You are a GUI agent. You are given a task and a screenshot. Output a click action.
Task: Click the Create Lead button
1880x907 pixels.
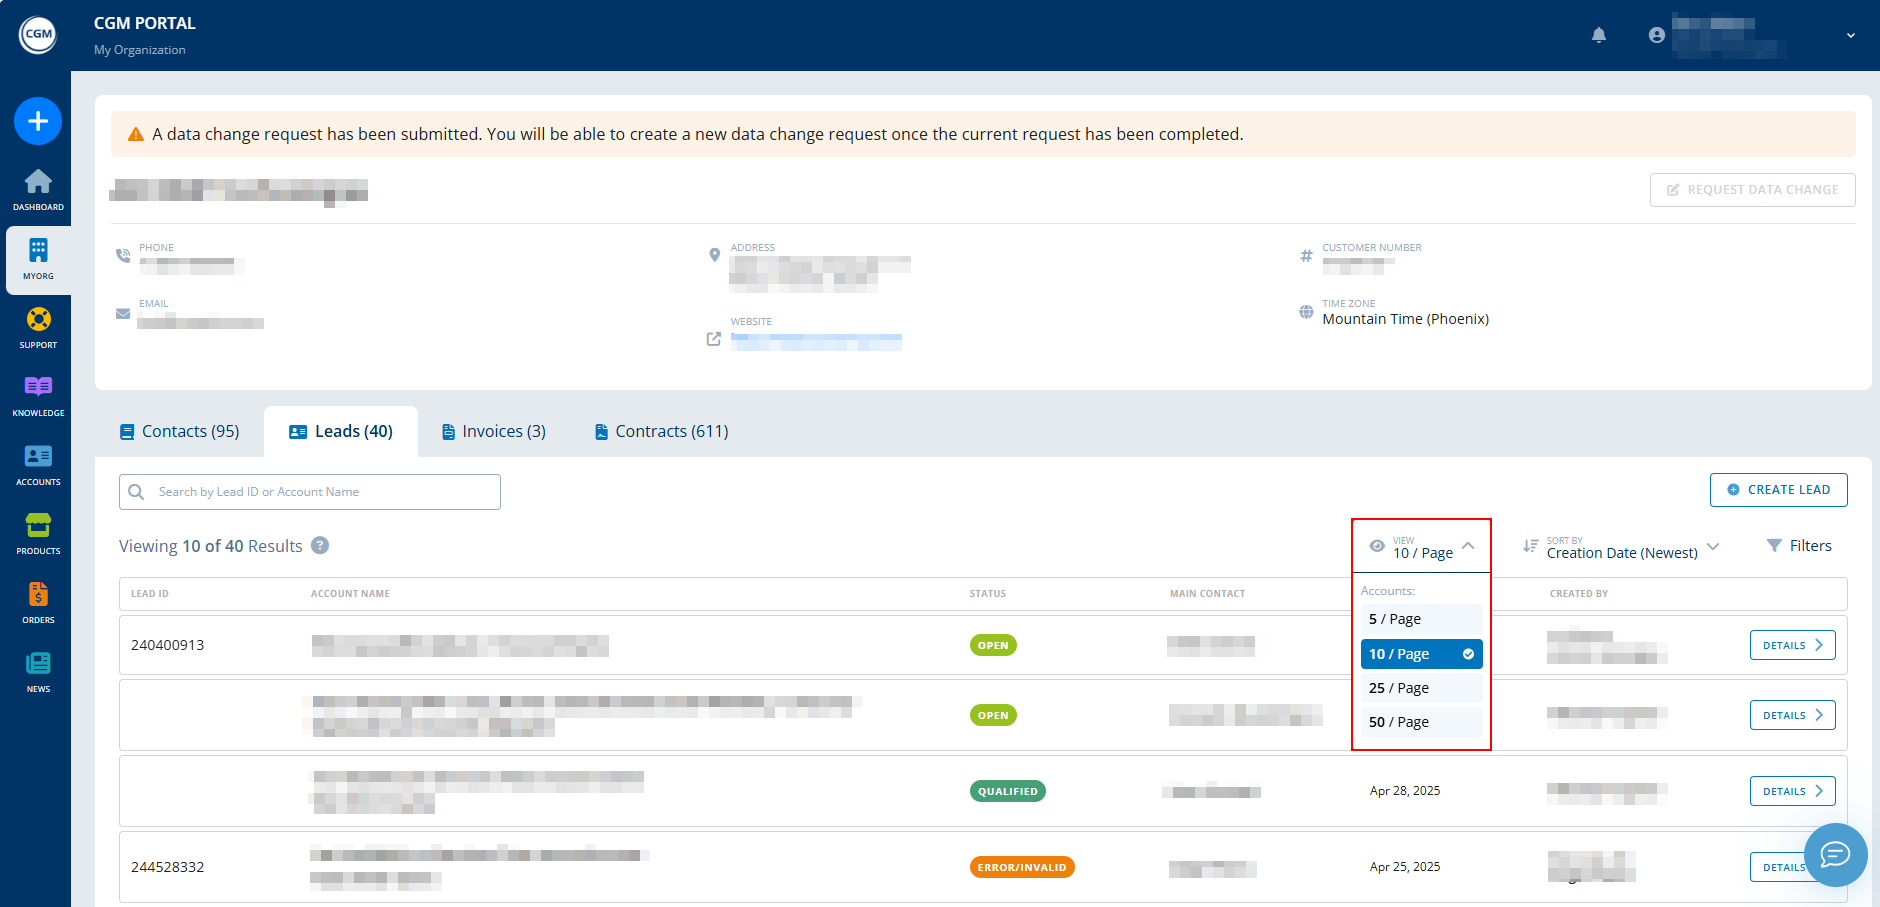[1778, 490]
